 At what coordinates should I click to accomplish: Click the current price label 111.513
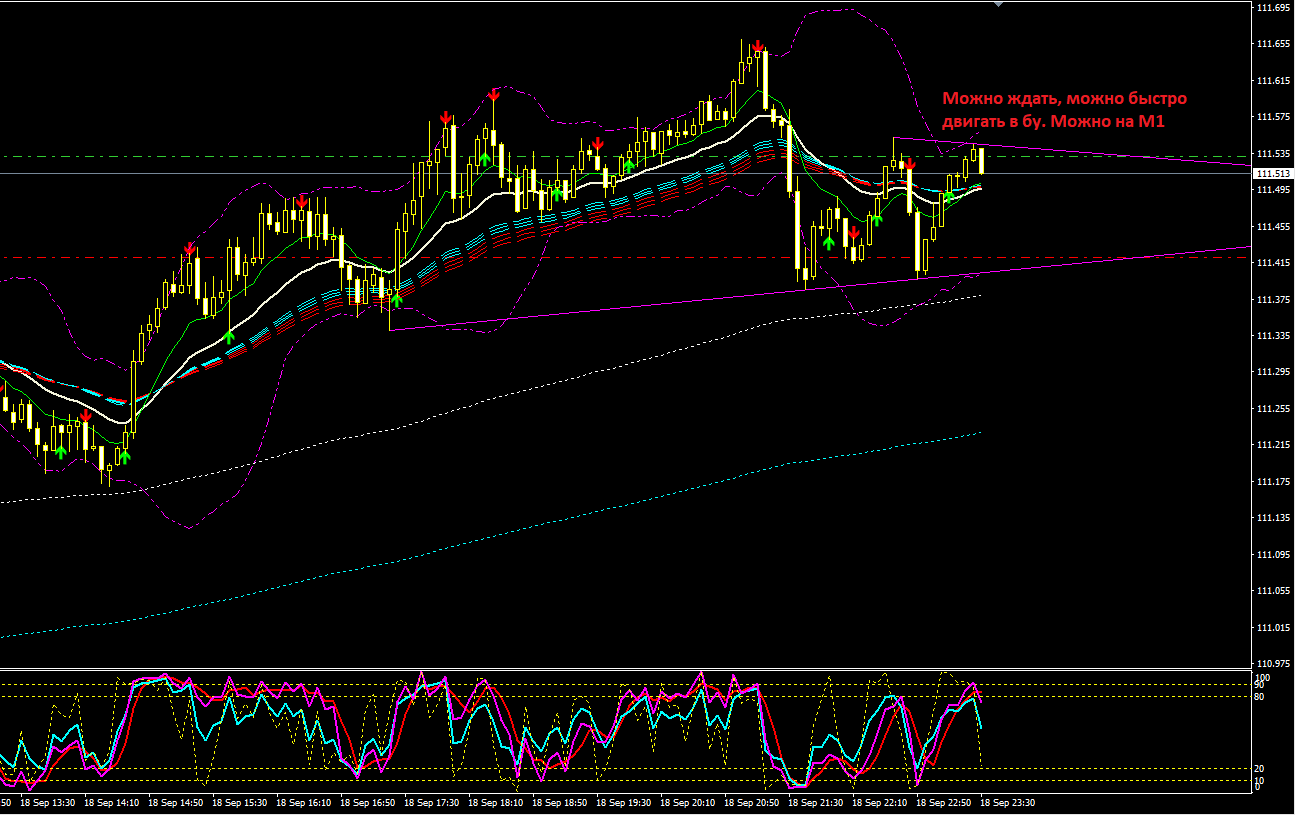coord(1271,173)
